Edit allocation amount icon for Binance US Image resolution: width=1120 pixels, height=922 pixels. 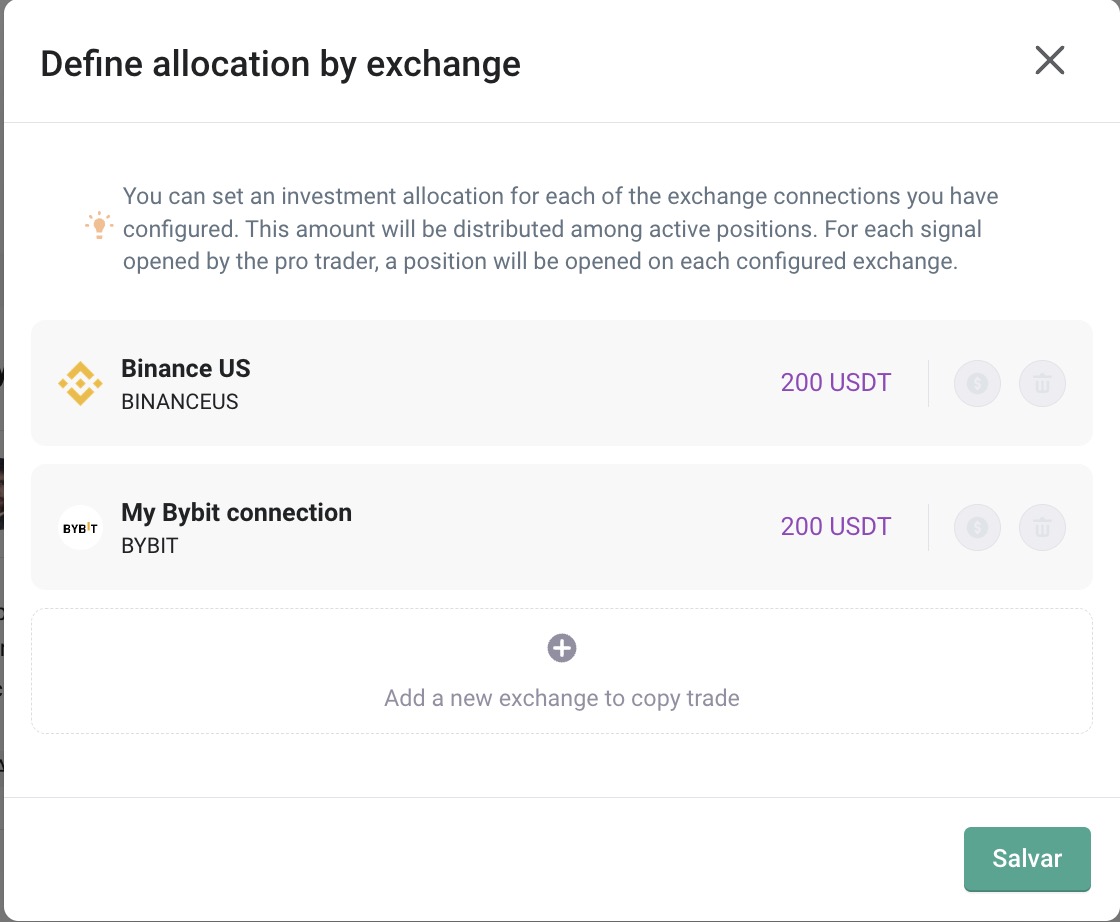click(x=977, y=383)
